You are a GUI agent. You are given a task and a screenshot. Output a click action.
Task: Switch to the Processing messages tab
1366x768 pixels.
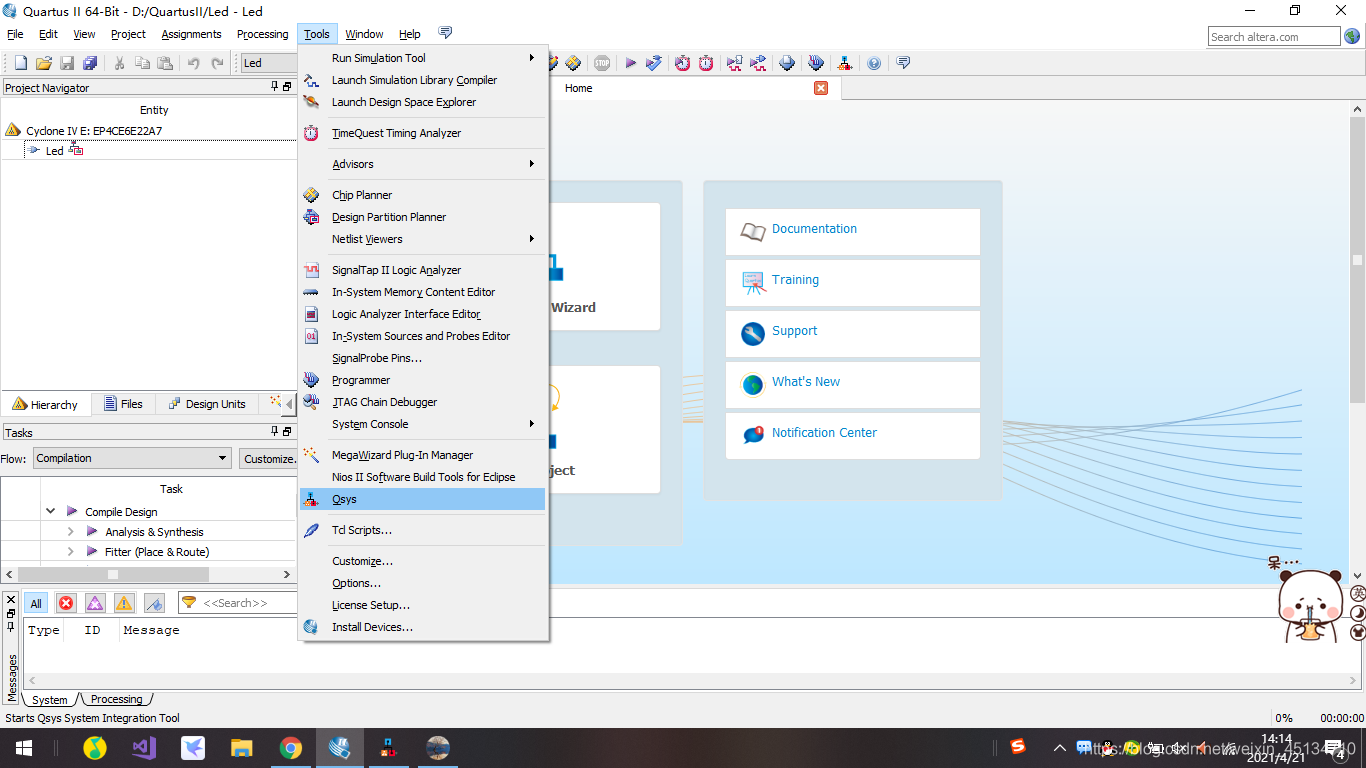coord(116,699)
